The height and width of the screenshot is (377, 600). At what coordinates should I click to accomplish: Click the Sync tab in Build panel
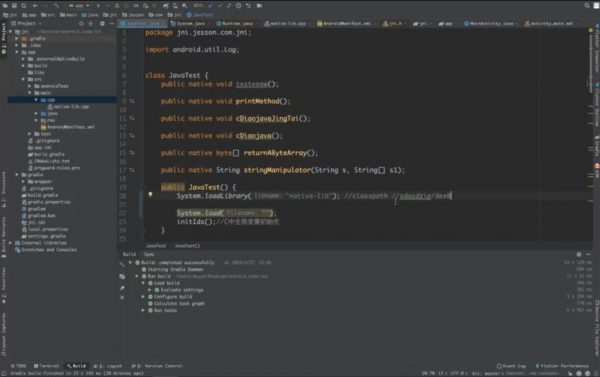click(x=149, y=254)
